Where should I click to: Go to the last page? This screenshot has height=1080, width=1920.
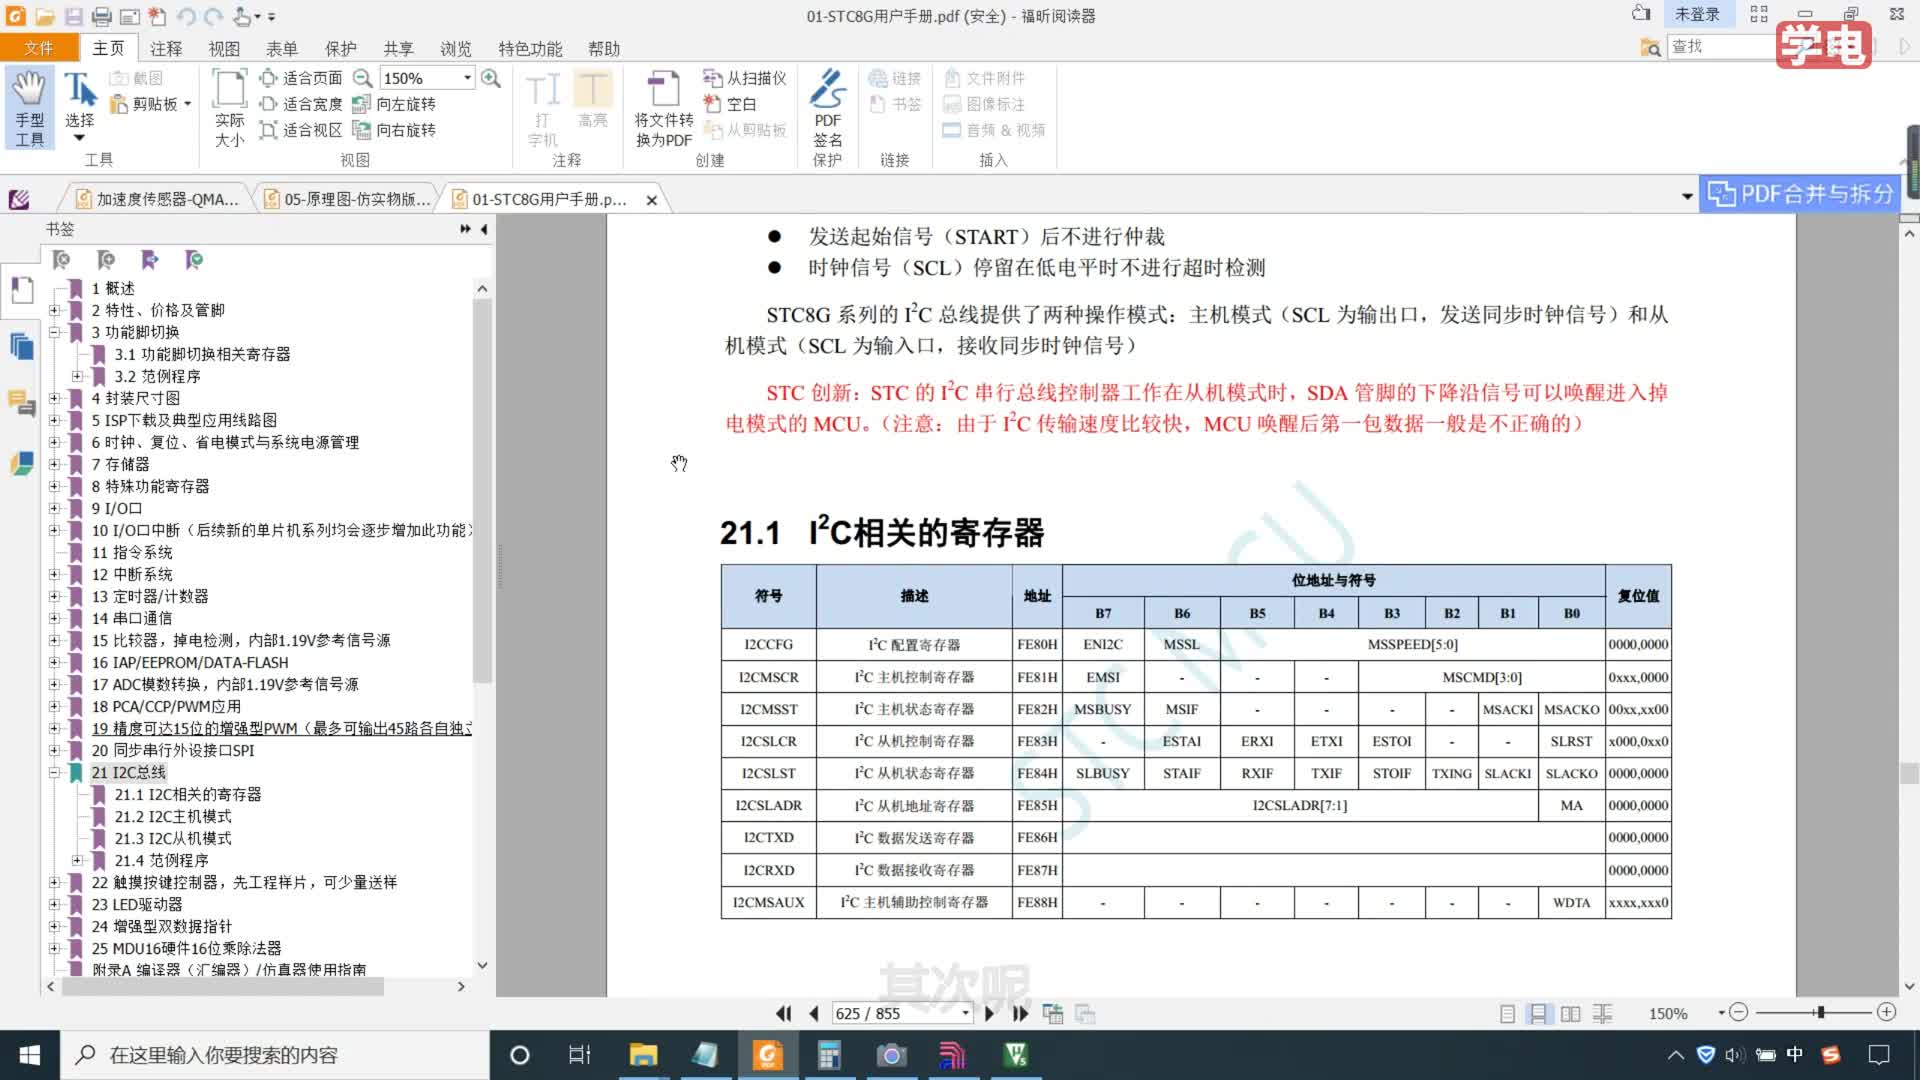[x=1020, y=1013]
